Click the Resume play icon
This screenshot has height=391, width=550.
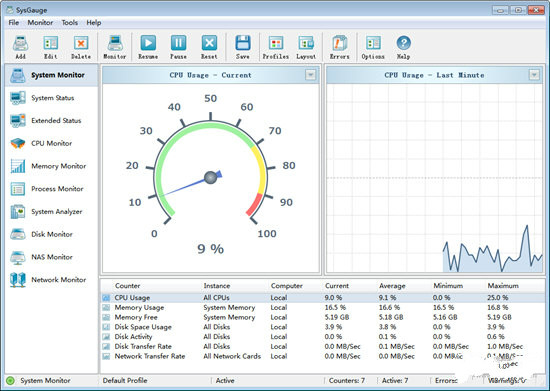click(148, 43)
